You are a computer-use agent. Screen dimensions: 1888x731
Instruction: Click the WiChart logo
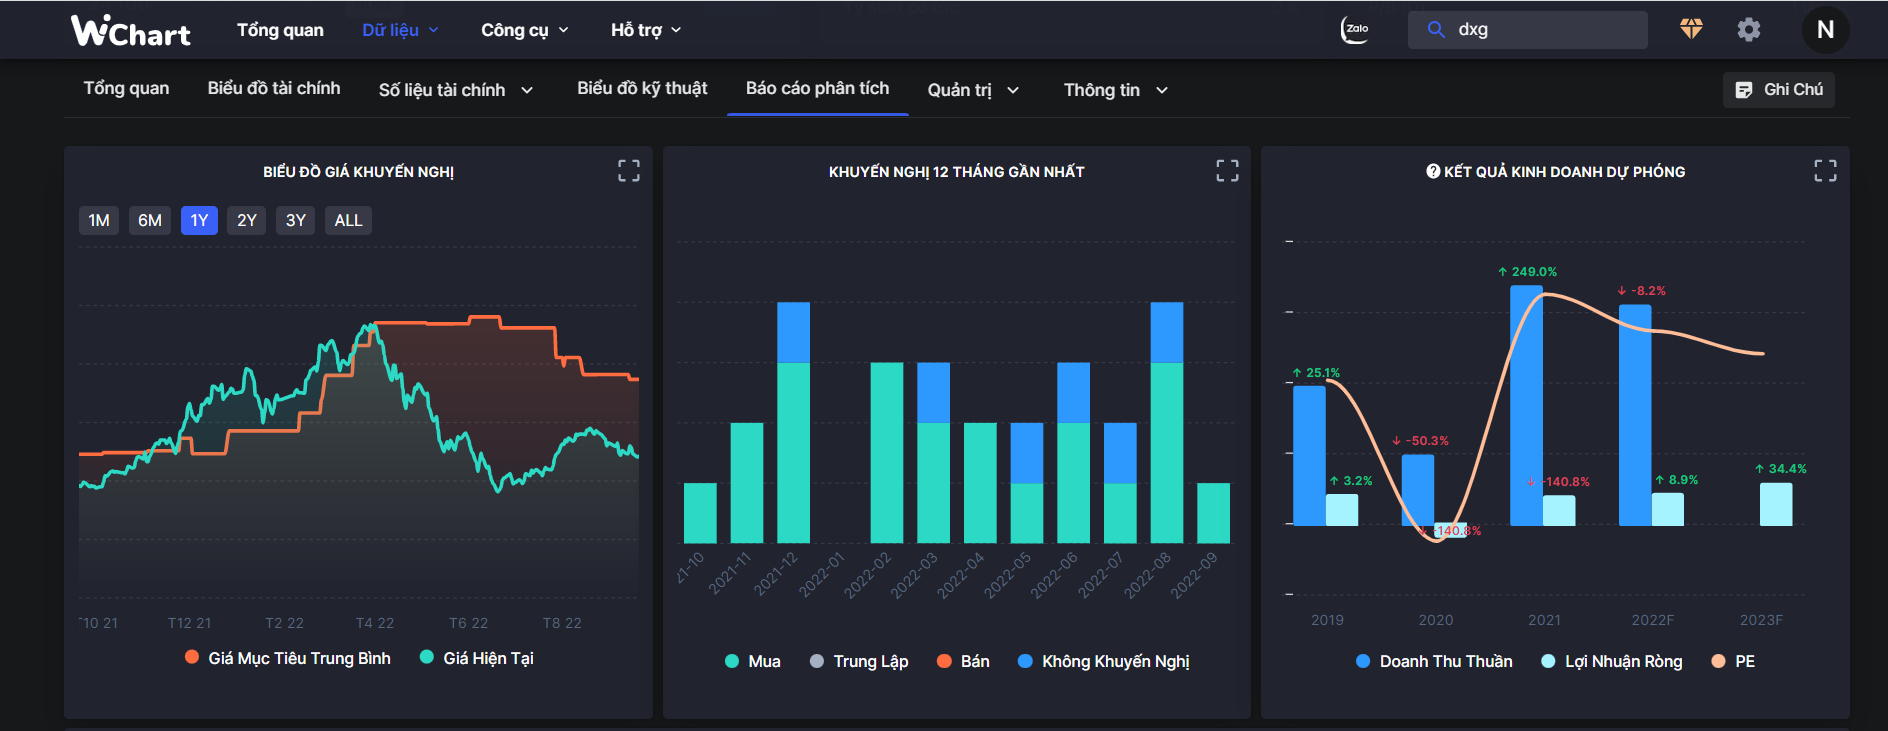coord(130,31)
